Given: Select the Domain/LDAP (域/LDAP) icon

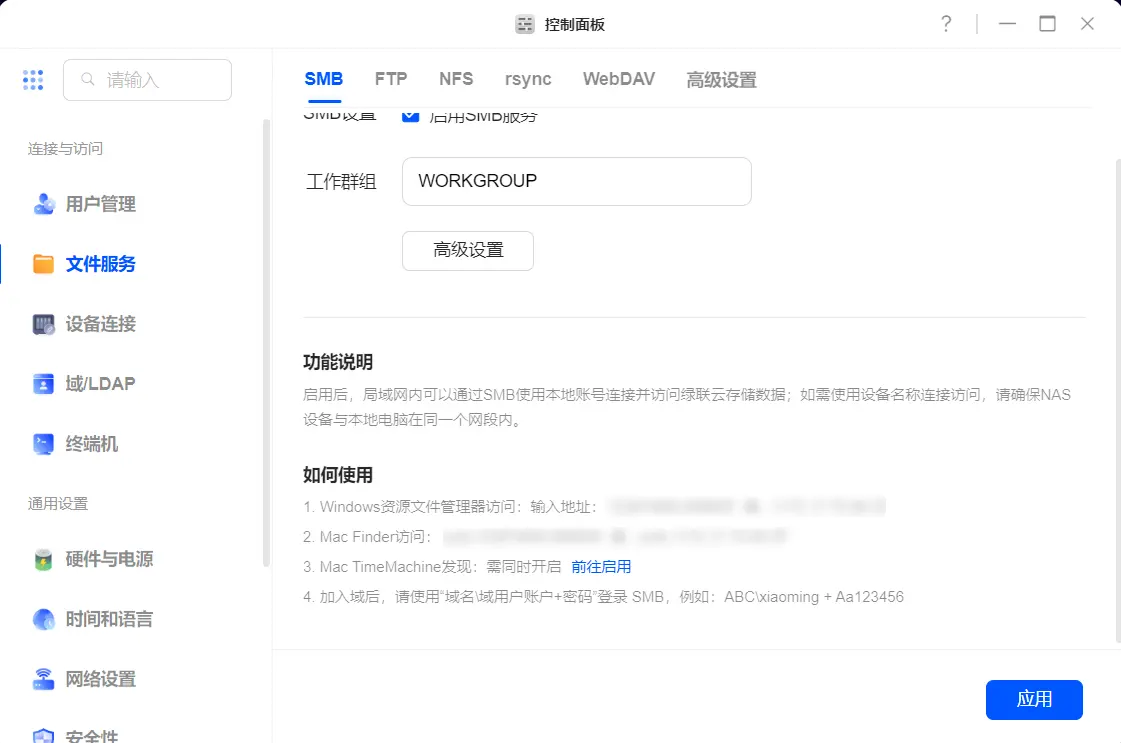Looking at the screenshot, I should coord(44,384).
